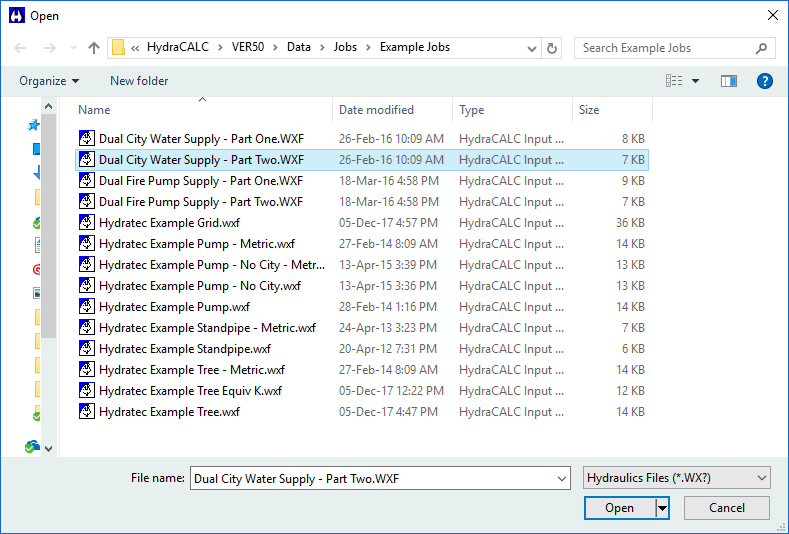Click the Cancel button
Viewport: 789px width, 534px height.
pos(727,508)
